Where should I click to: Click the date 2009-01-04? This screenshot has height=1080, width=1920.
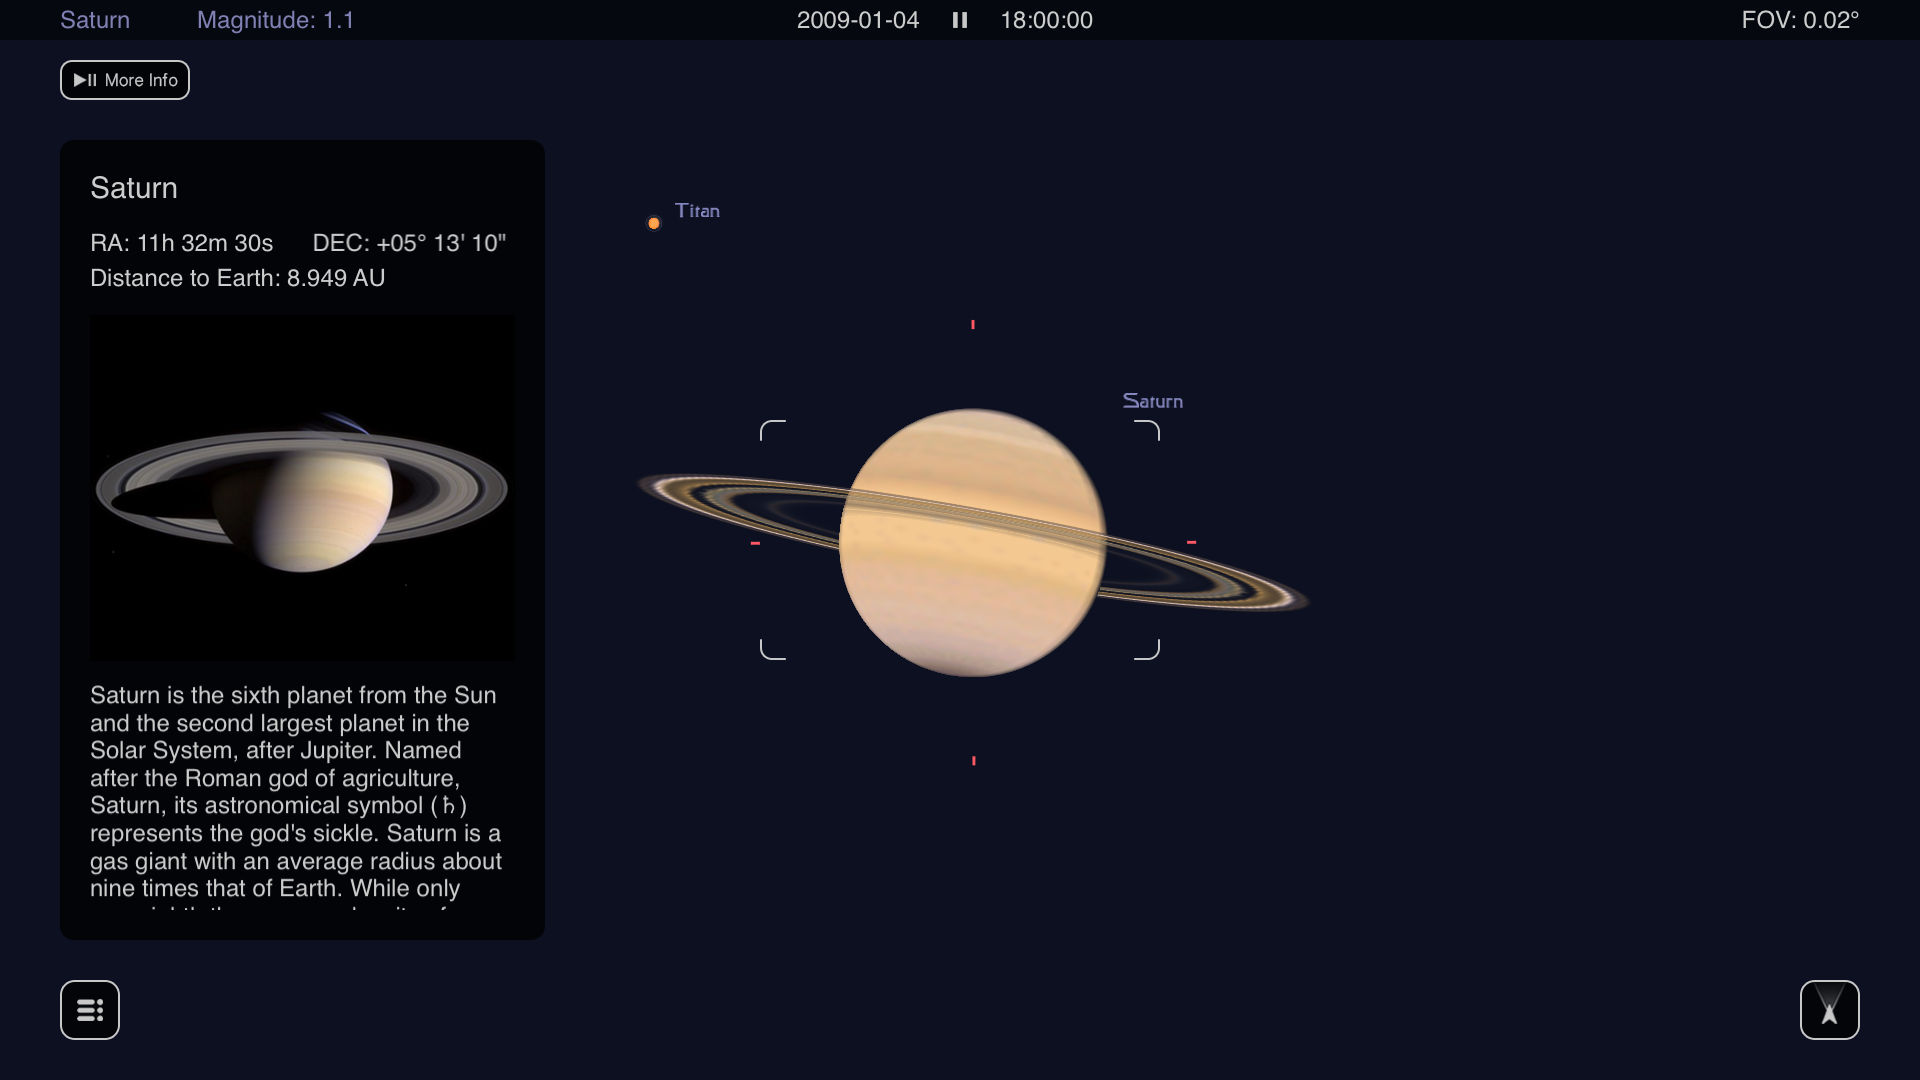(858, 20)
